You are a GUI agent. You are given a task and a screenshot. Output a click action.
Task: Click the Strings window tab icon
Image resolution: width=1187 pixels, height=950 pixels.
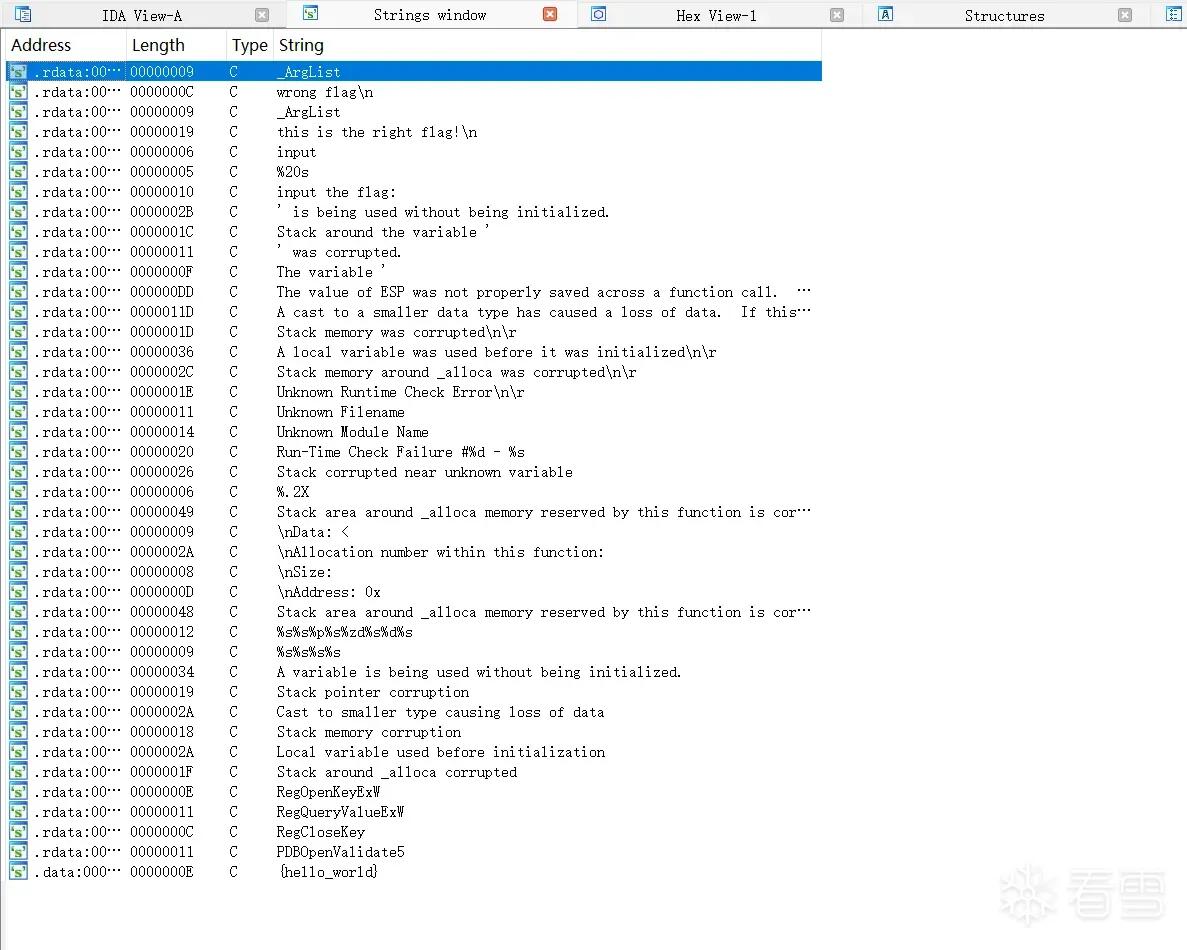point(310,14)
